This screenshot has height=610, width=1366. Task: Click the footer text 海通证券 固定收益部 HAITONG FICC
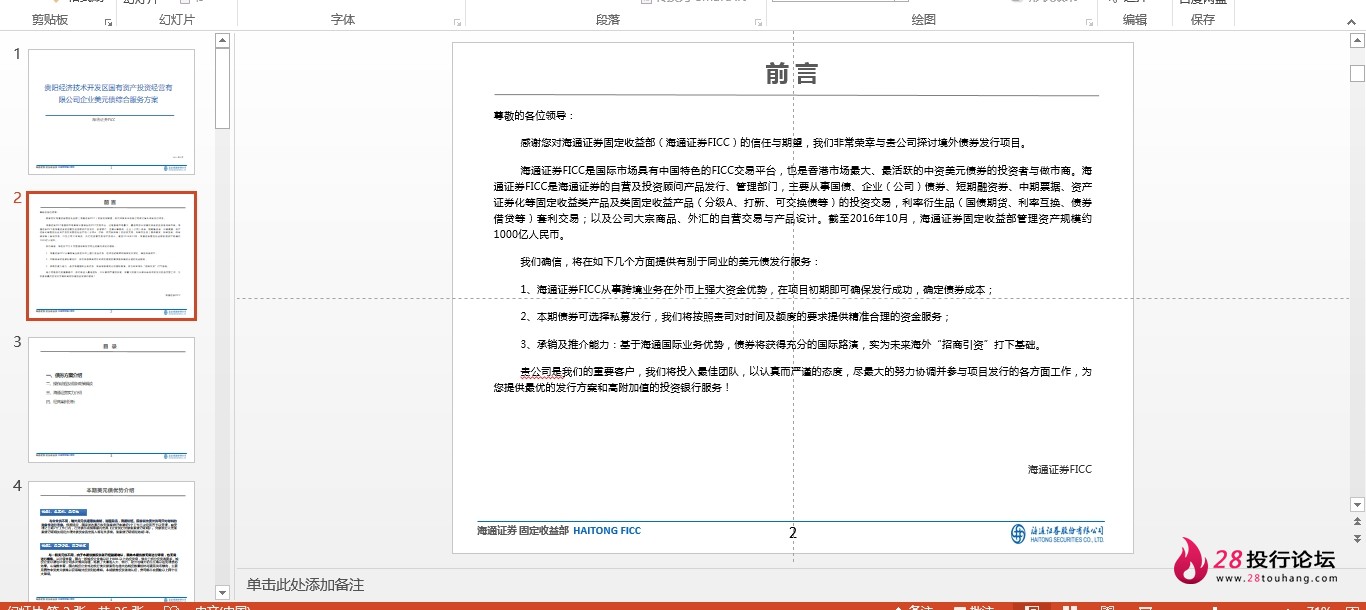pos(559,531)
